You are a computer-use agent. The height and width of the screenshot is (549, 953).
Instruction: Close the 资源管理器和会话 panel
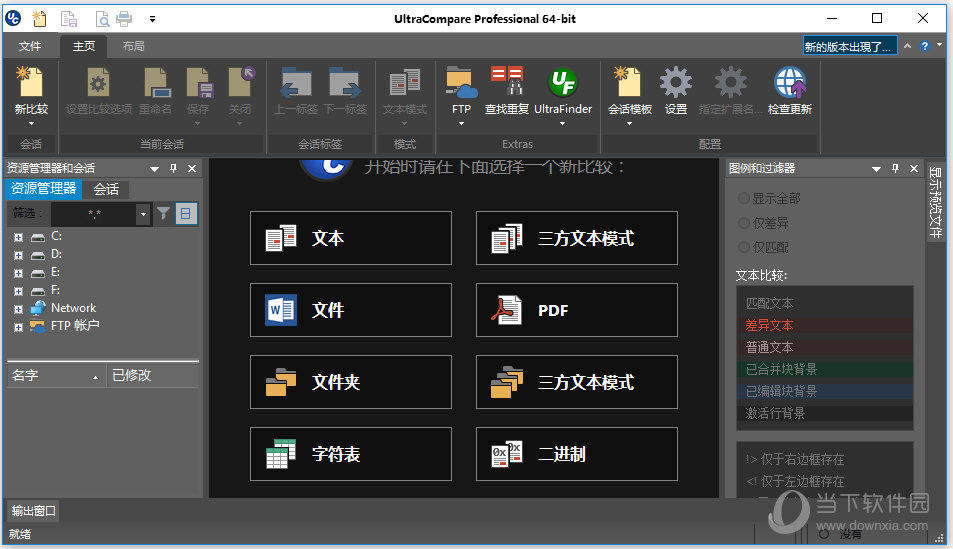[x=192, y=168]
